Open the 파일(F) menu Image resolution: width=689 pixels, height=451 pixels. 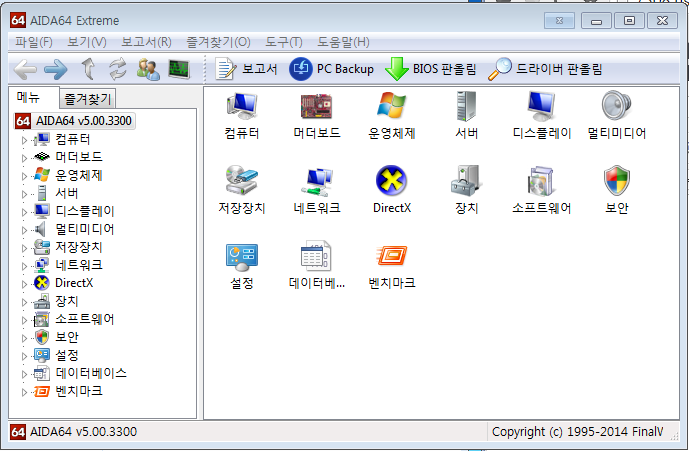pos(34,42)
